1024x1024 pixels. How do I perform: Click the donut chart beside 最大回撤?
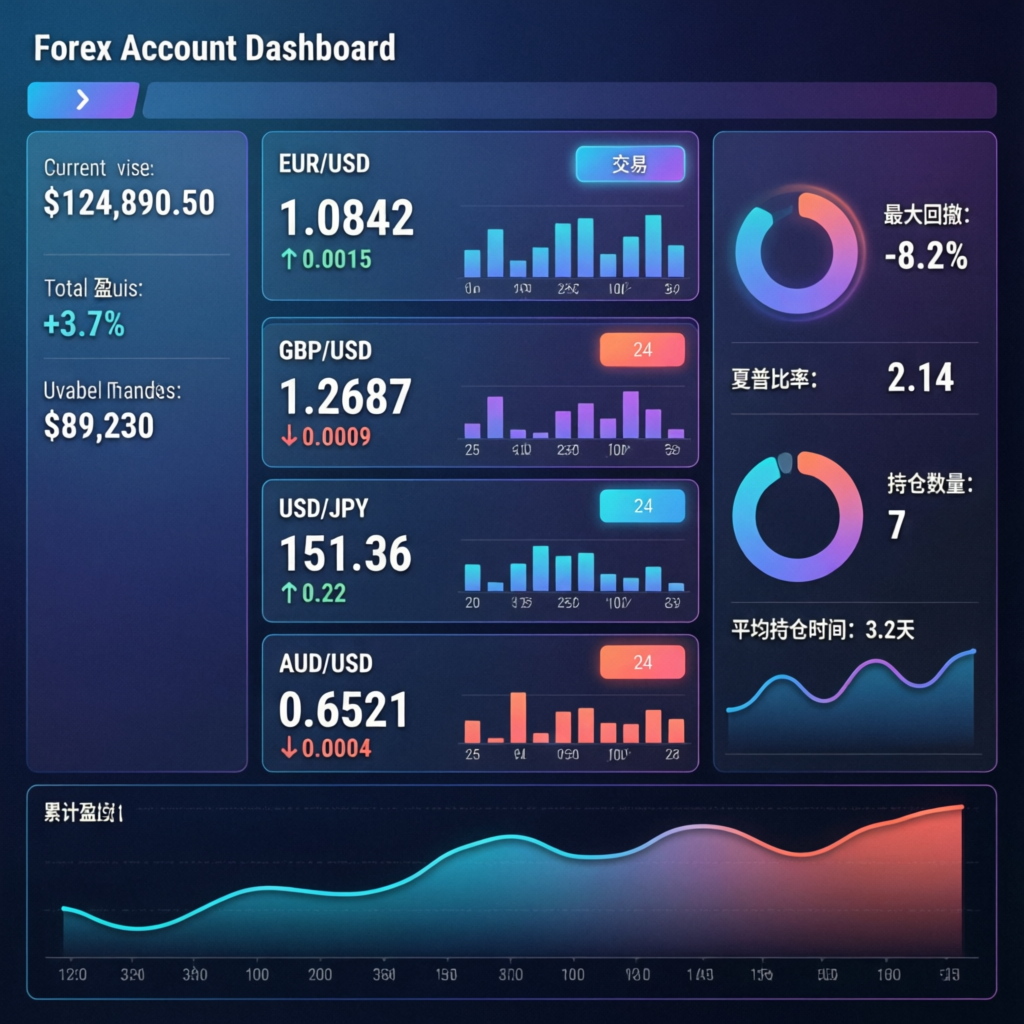(x=797, y=253)
